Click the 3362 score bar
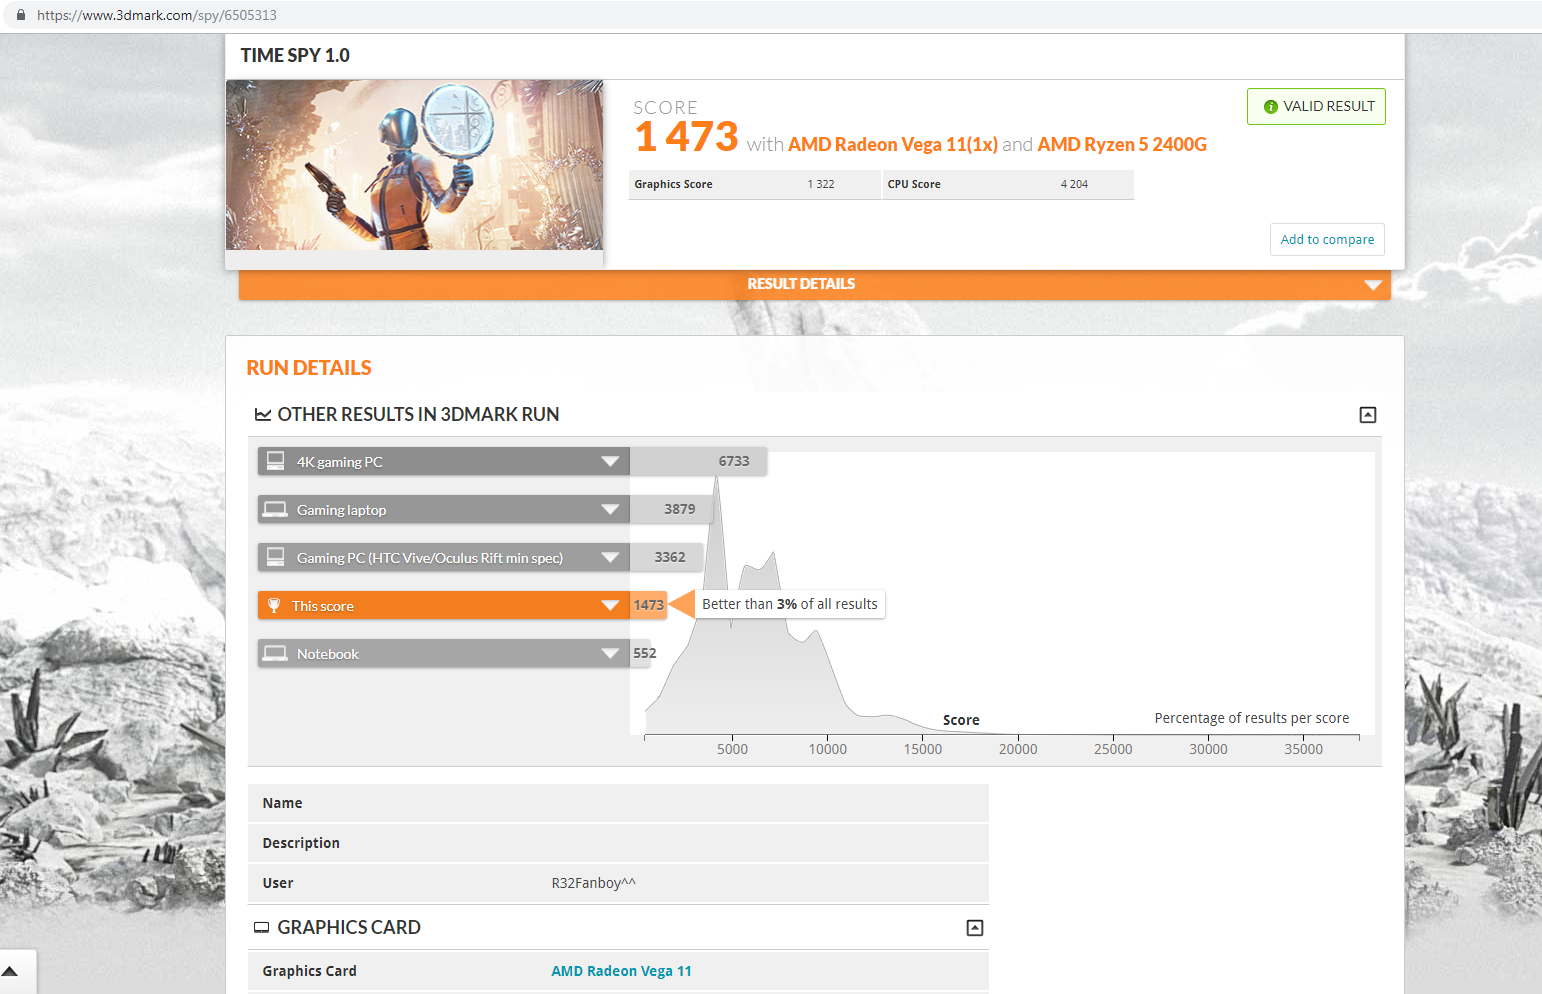This screenshot has height=994, width=1542. 666,557
